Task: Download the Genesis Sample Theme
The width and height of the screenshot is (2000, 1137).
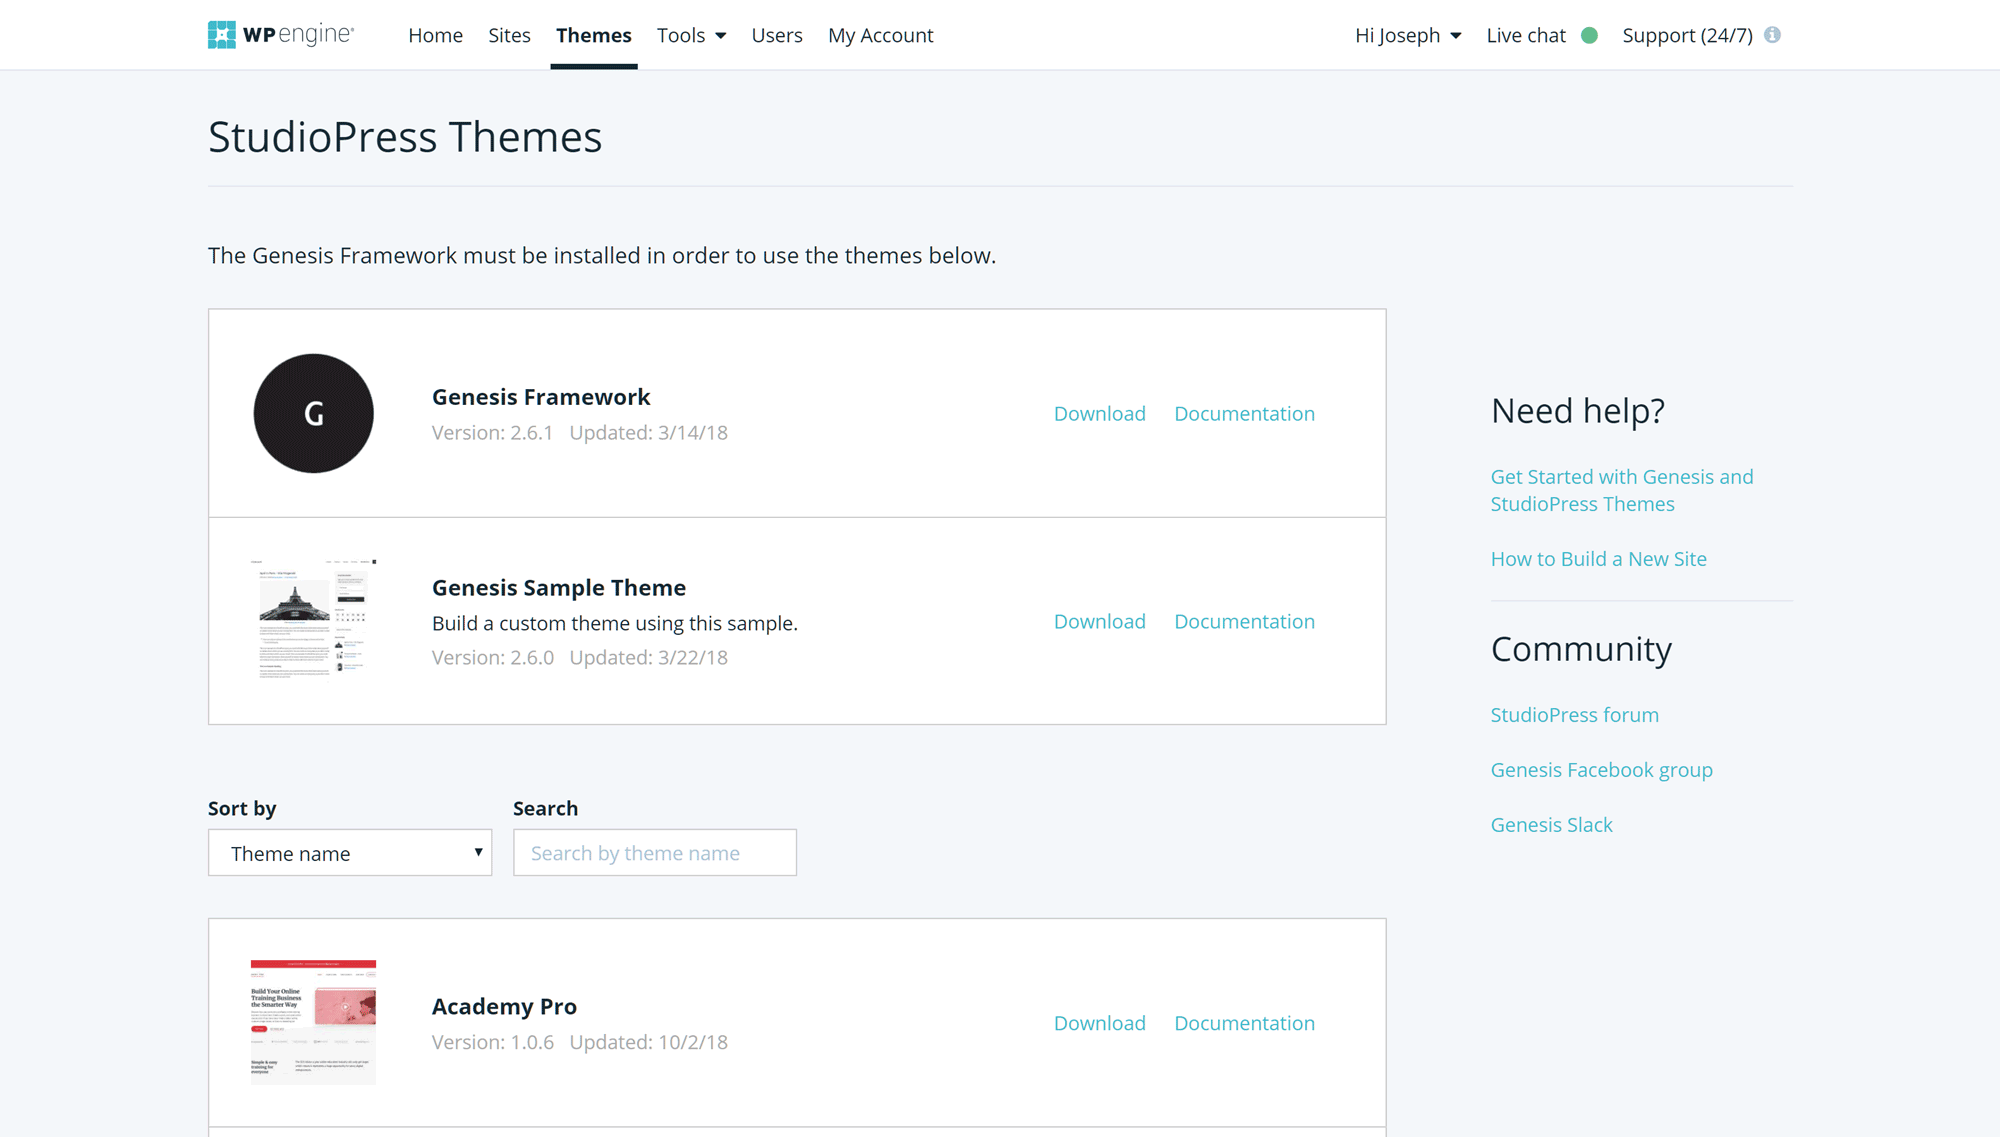Action: pos(1099,621)
